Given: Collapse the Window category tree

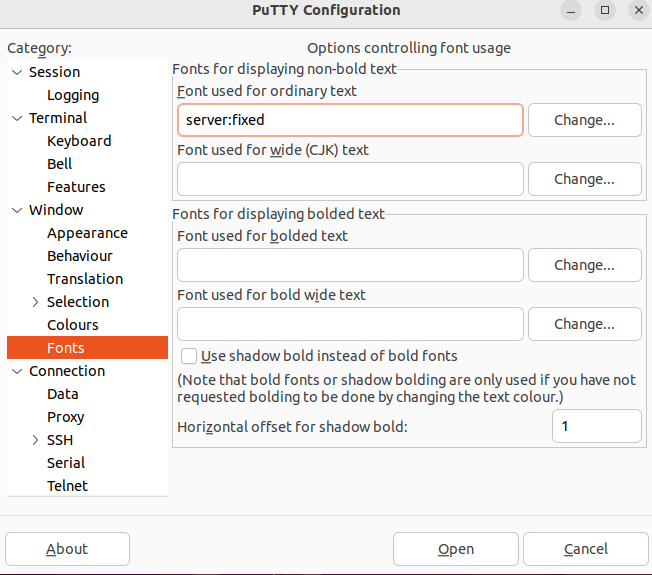Looking at the screenshot, I should pos(17,210).
